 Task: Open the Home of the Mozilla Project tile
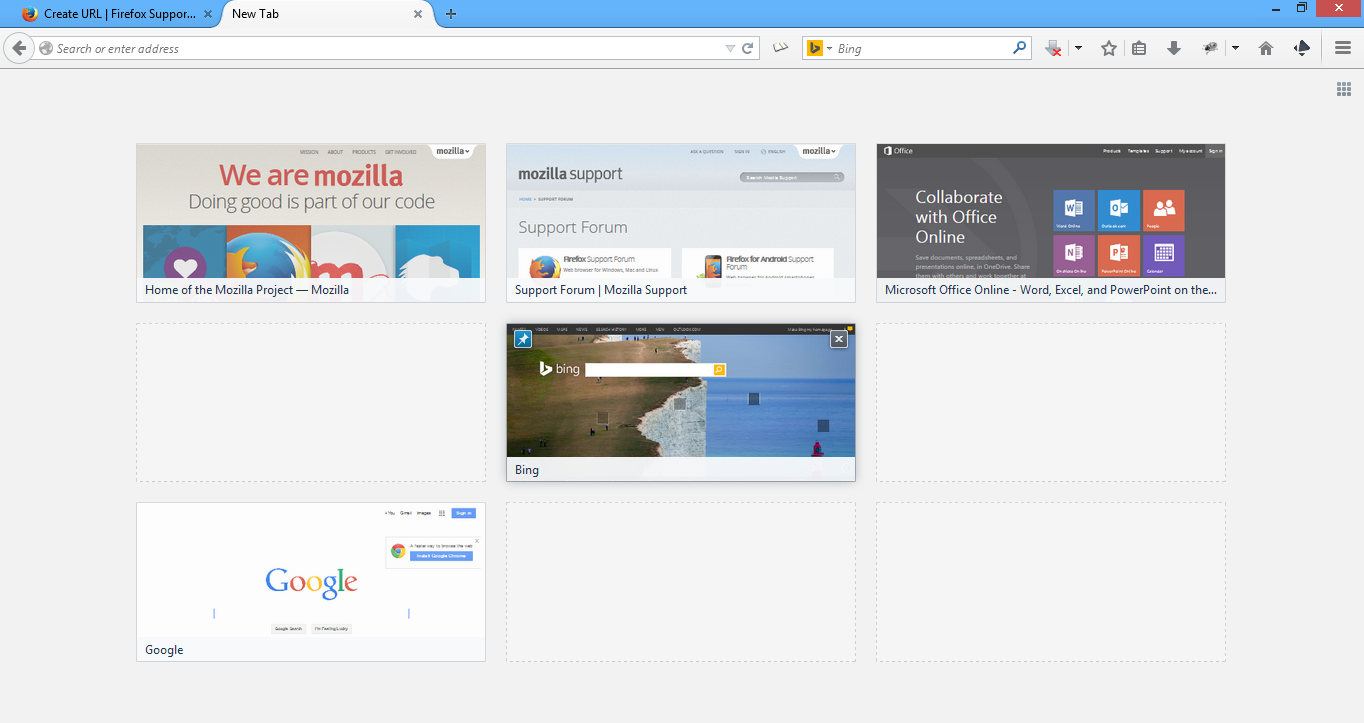tap(311, 223)
